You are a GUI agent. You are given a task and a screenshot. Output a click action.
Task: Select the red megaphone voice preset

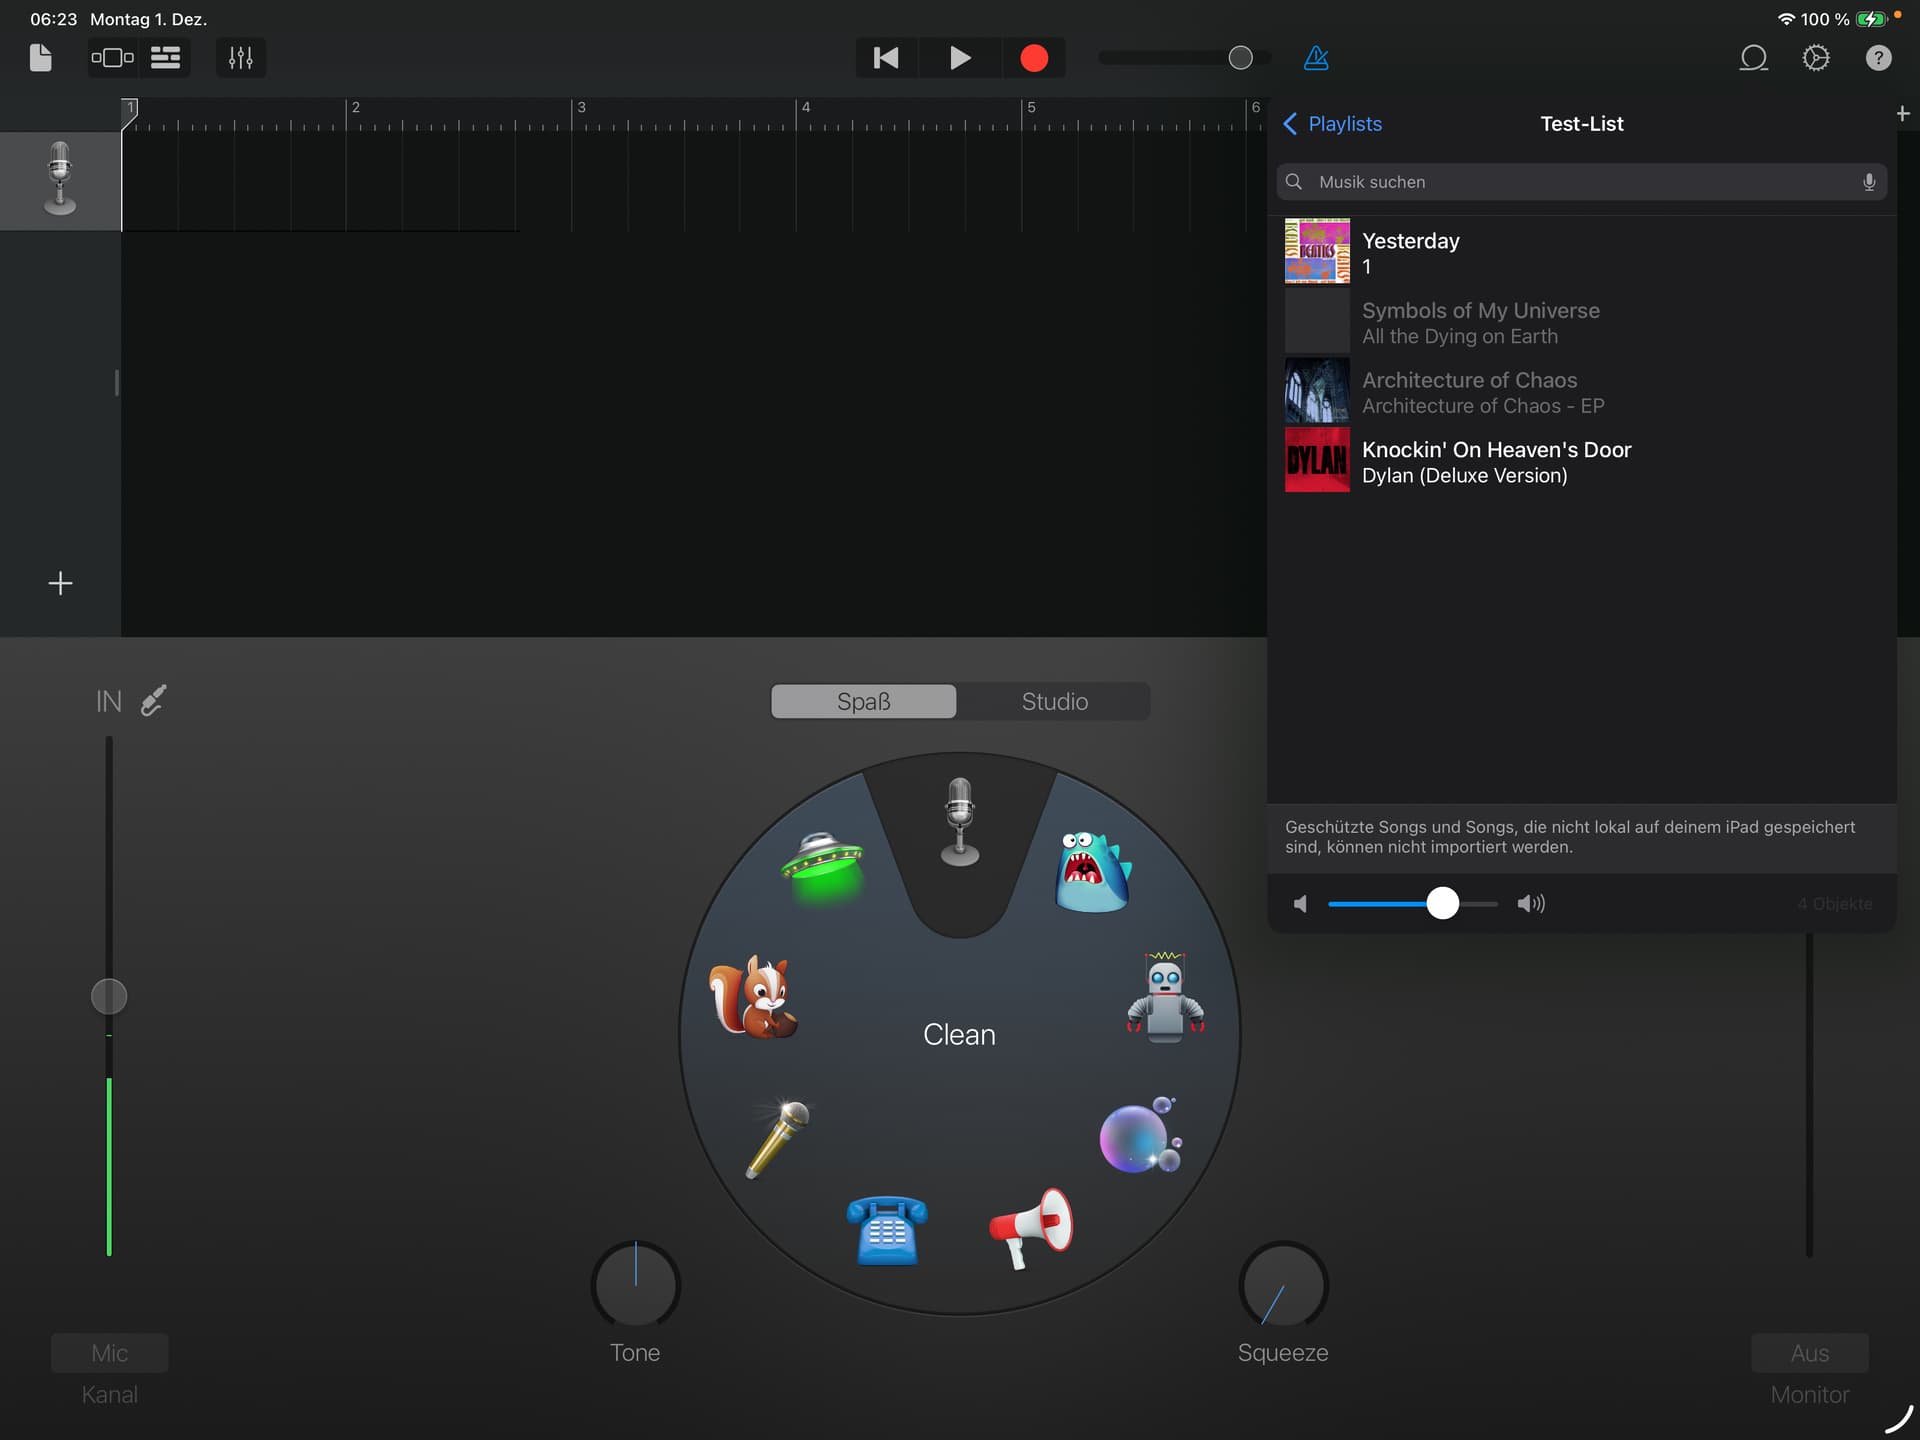pos(1032,1228)
